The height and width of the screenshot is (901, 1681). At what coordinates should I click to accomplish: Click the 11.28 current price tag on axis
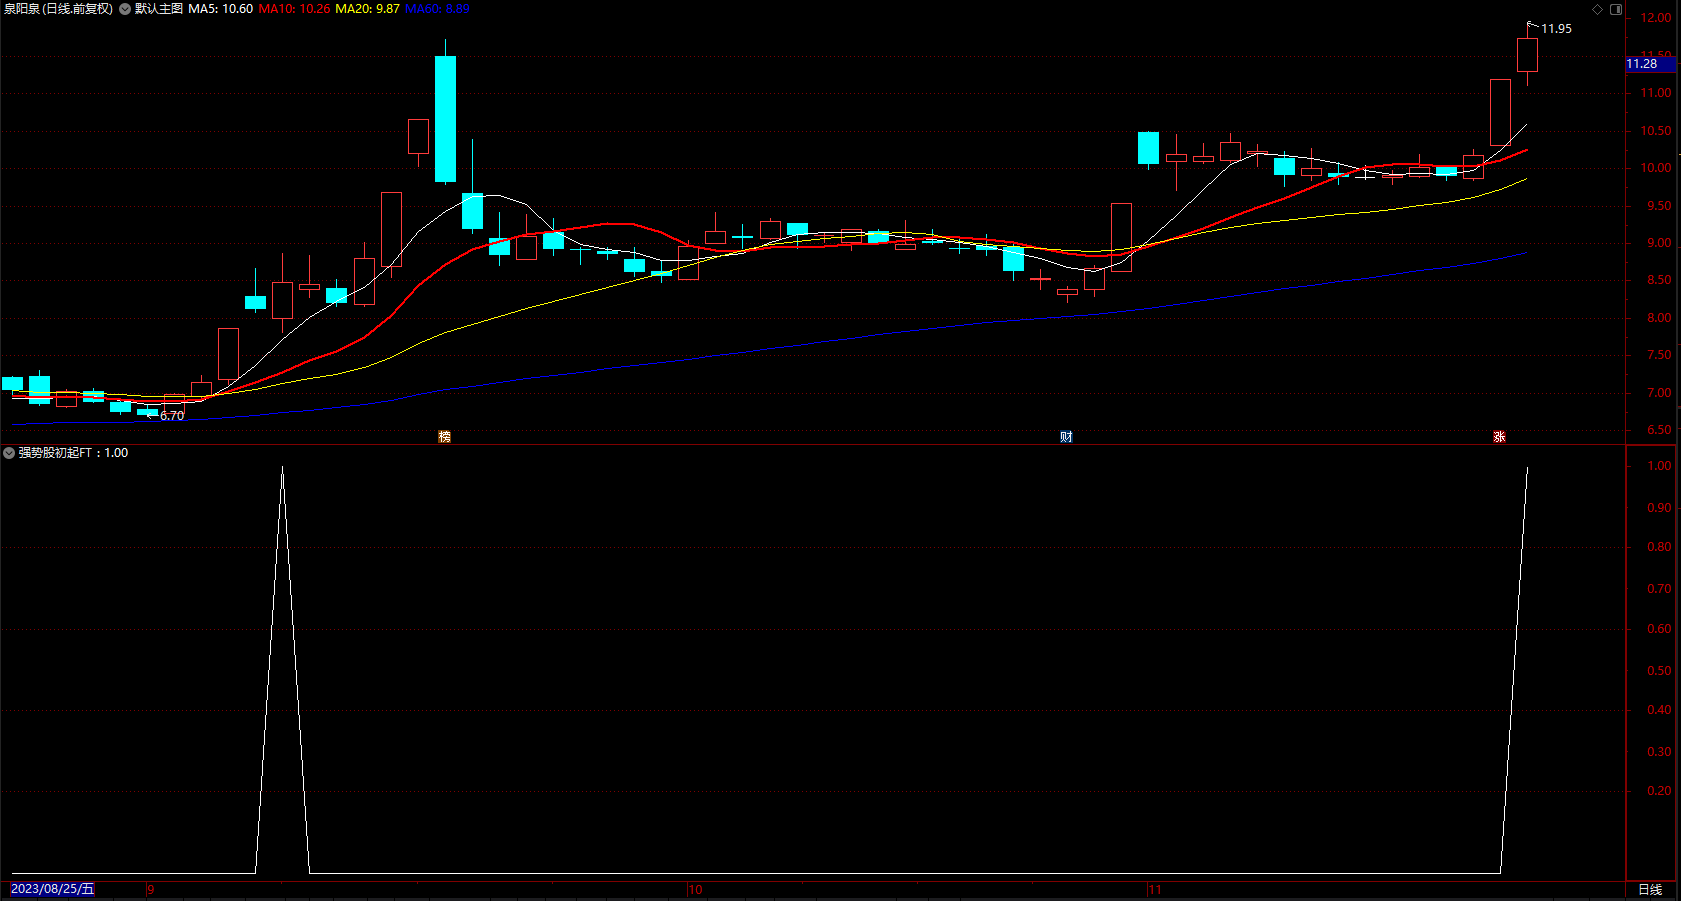1650,64
